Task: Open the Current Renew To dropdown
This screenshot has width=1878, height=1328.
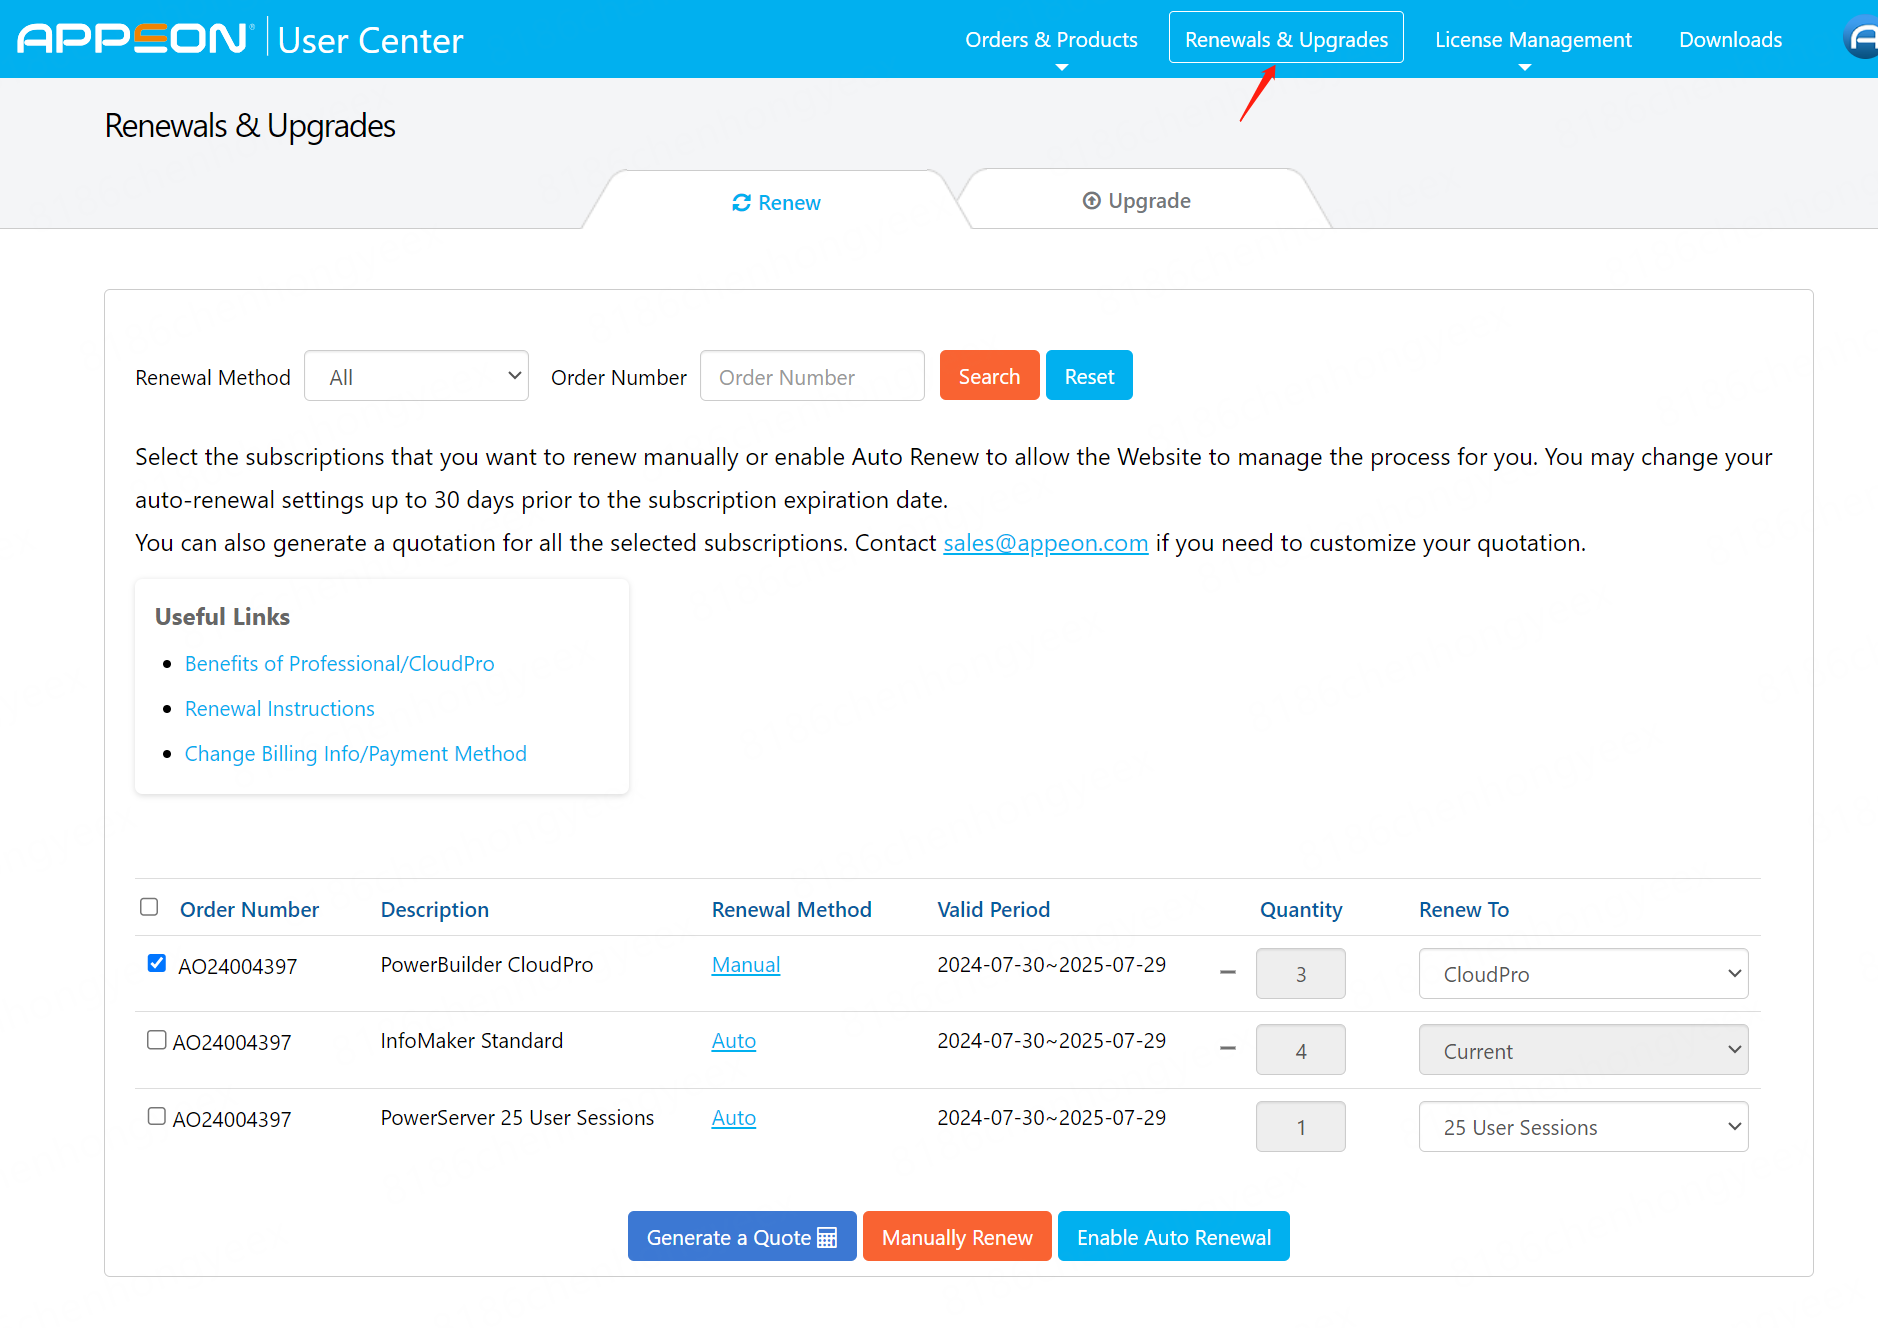Action: [1583, 1050]
